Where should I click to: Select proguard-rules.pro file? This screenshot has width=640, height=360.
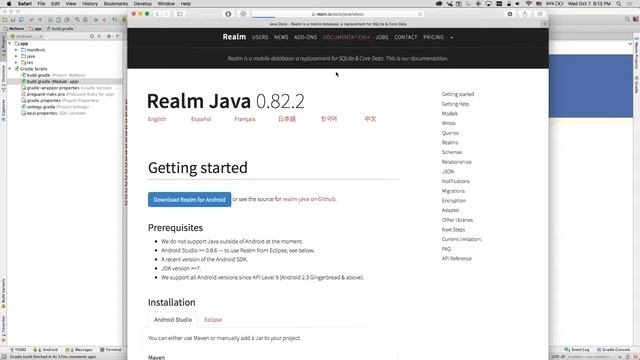[x=68, y=94]
